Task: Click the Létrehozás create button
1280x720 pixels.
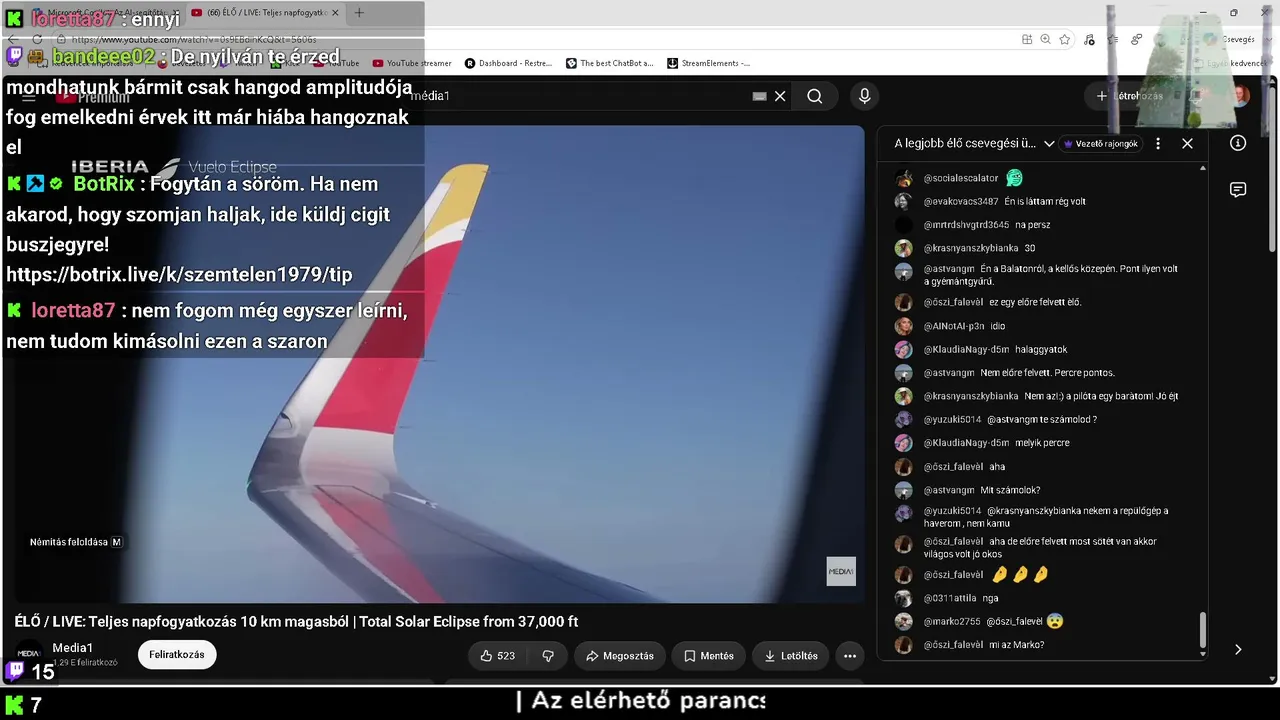Action: click(1130, 96)
